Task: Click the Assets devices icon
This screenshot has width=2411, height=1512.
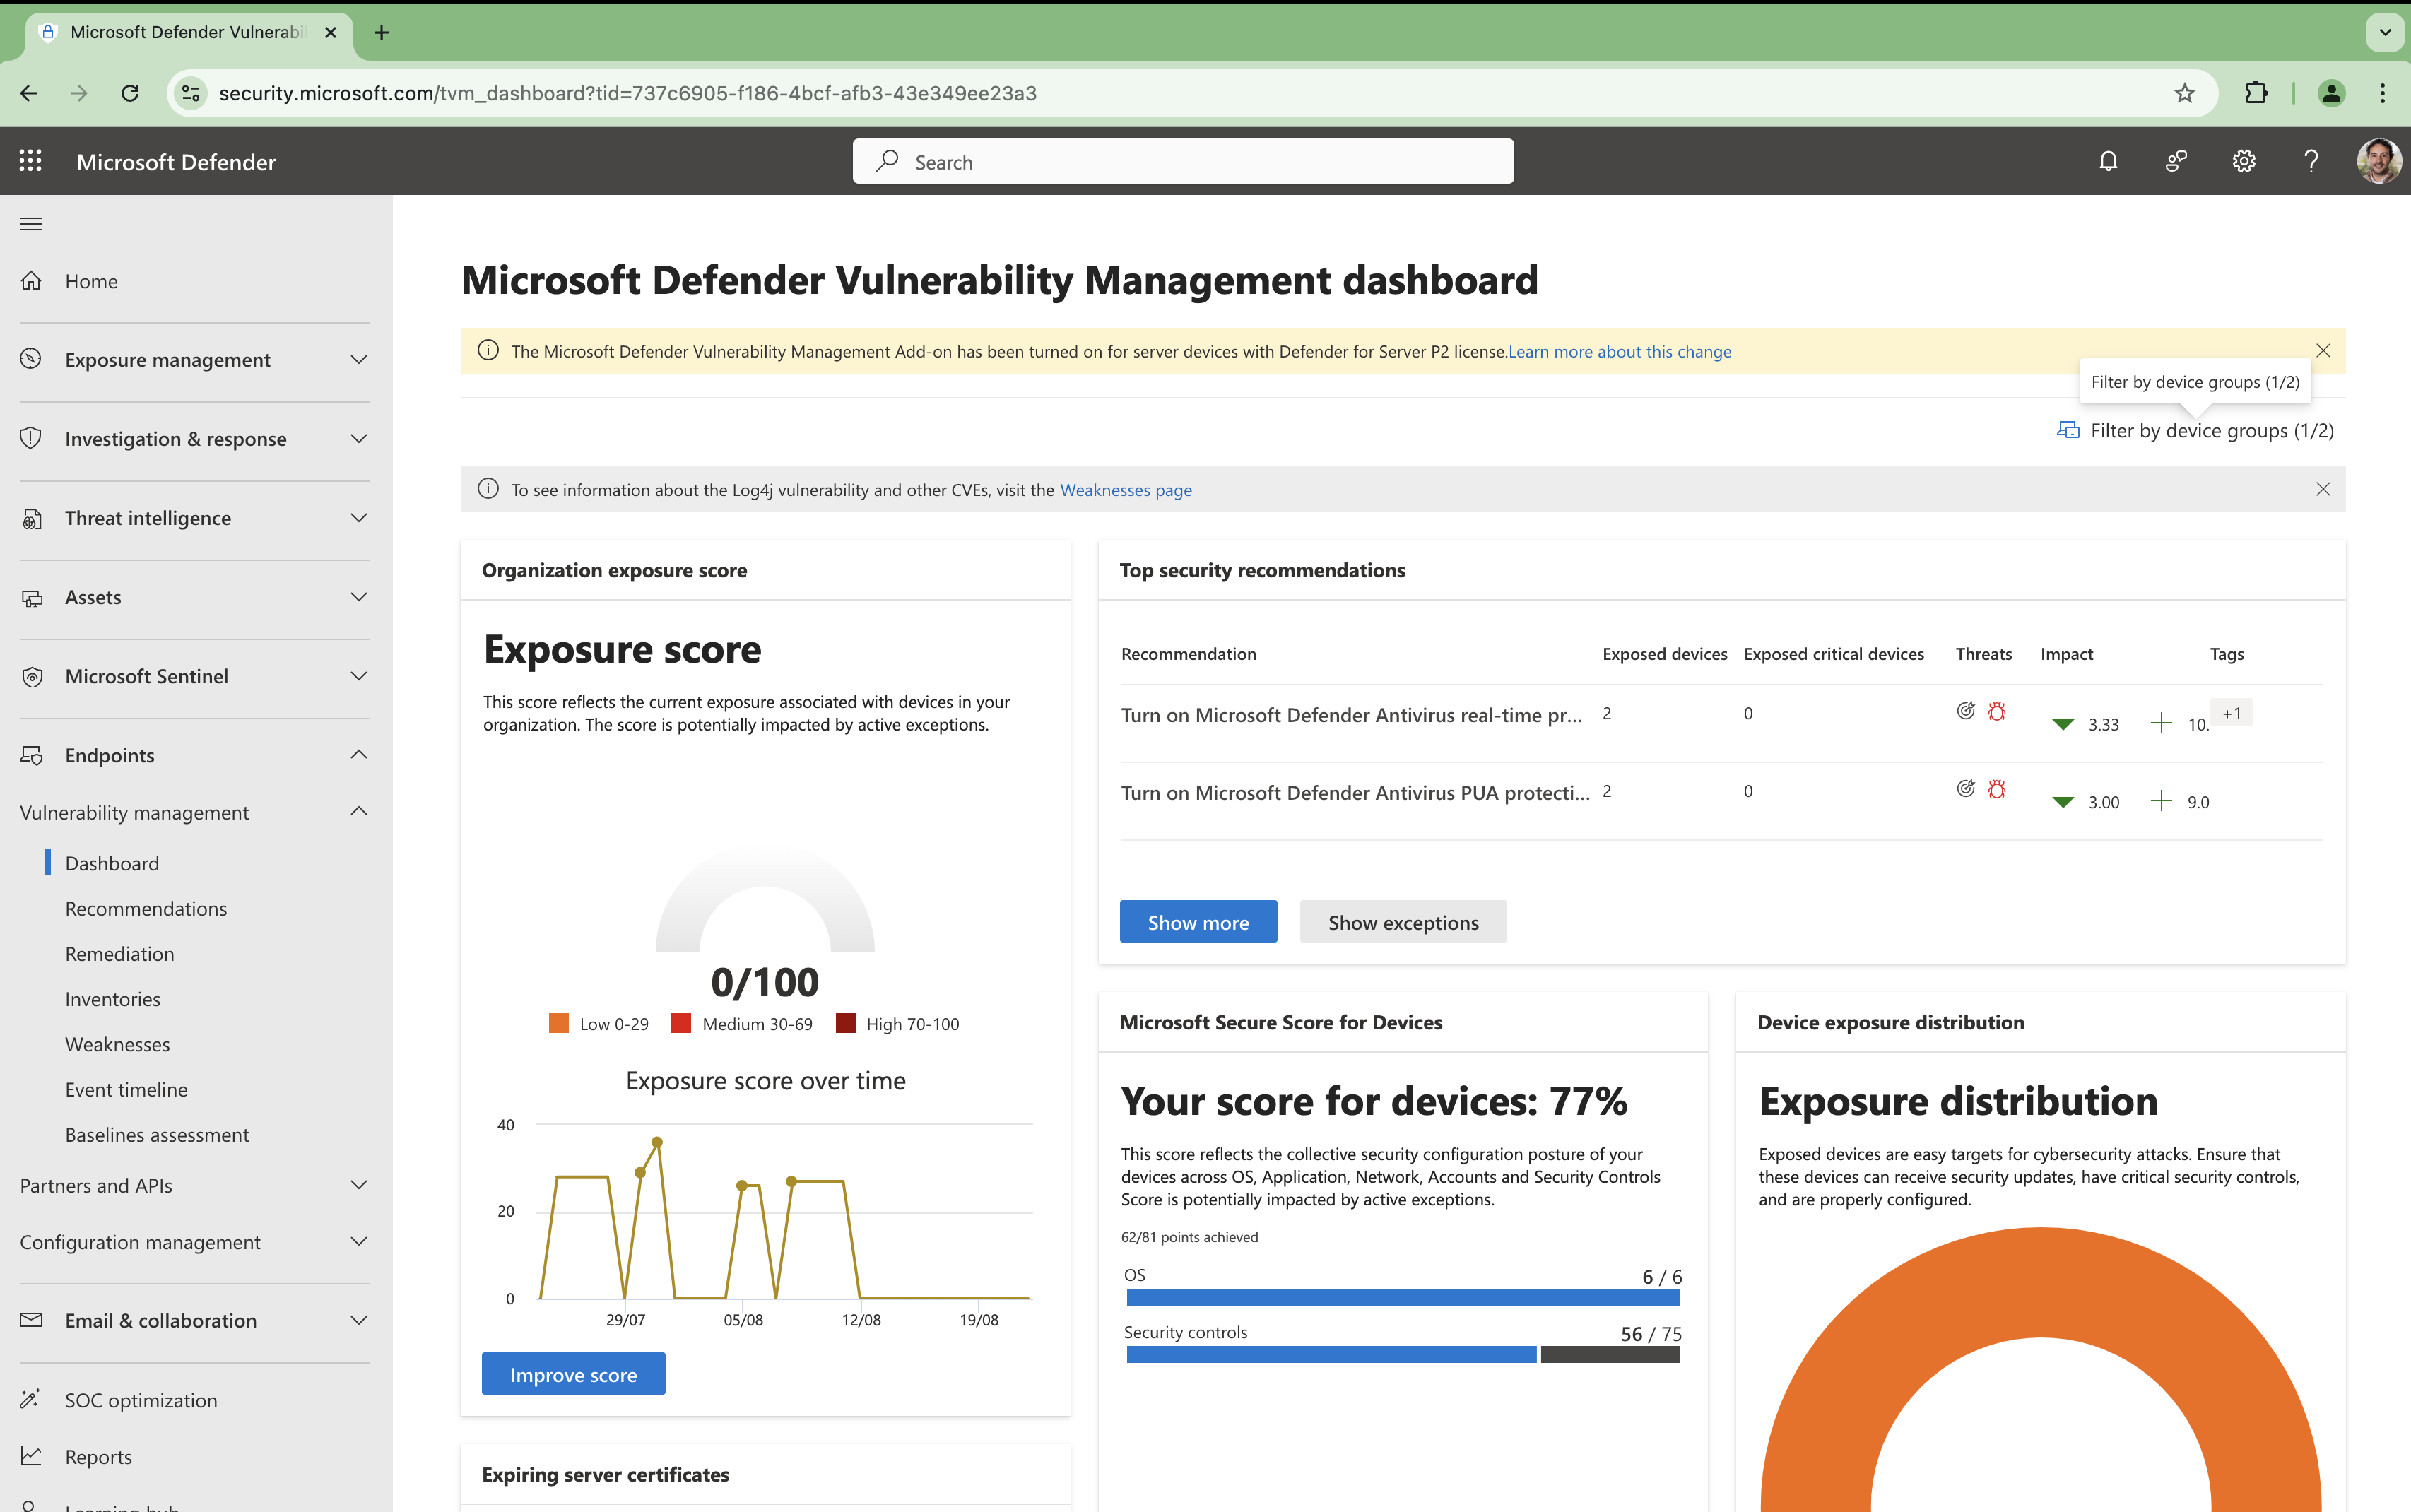Action: point(31,597)
